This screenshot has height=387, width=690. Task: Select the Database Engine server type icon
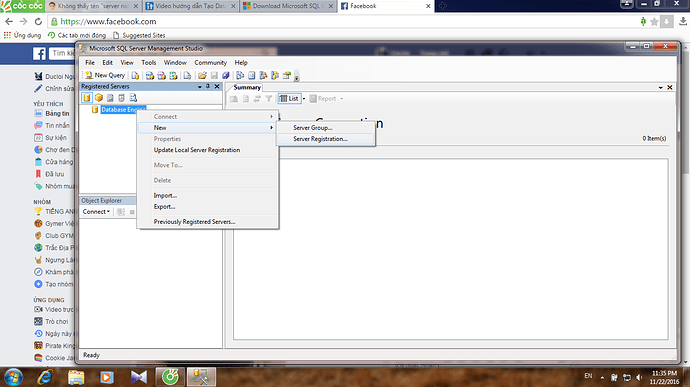87,98
